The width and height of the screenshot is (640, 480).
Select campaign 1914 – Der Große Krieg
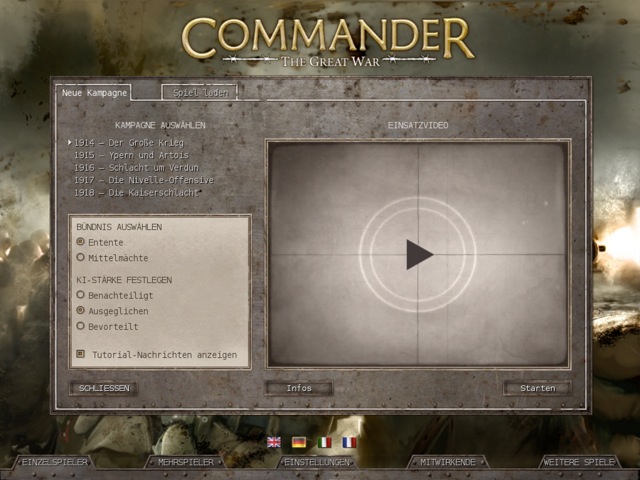[129, 142]
